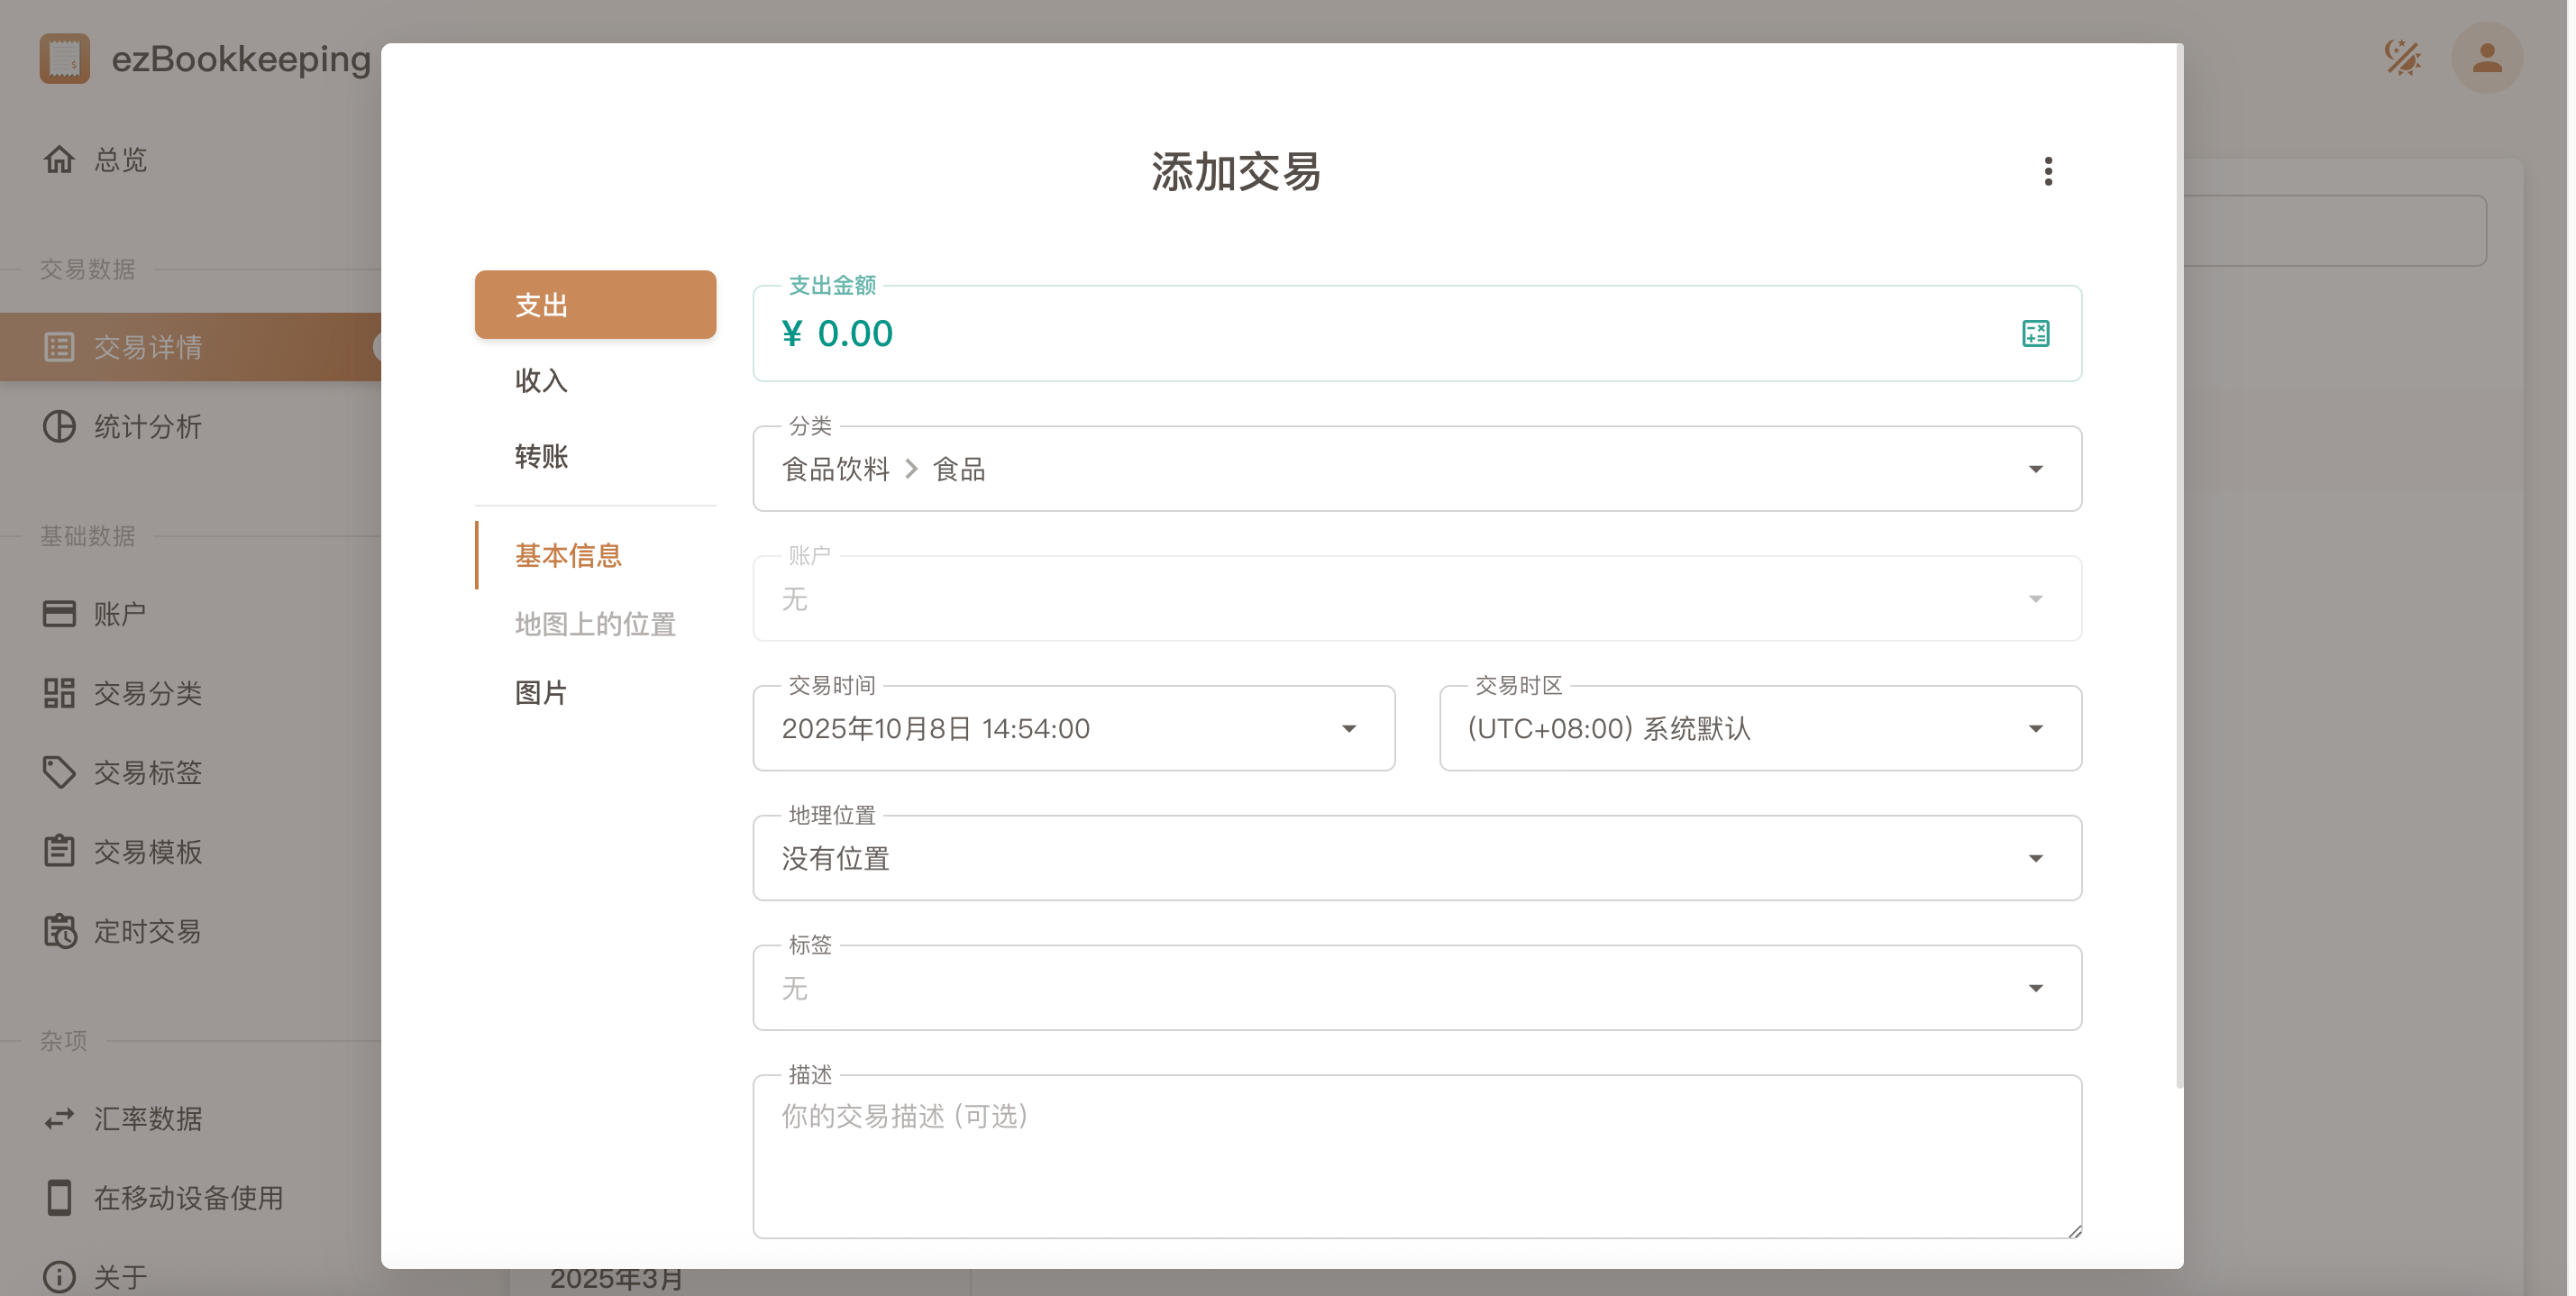Select the 支出 transaction type
2576x1296 pixels.
pos(595,305)
